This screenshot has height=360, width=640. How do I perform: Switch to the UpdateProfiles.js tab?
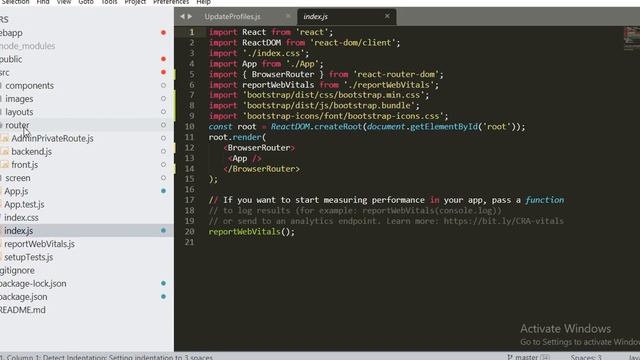(x=233, y=17)
